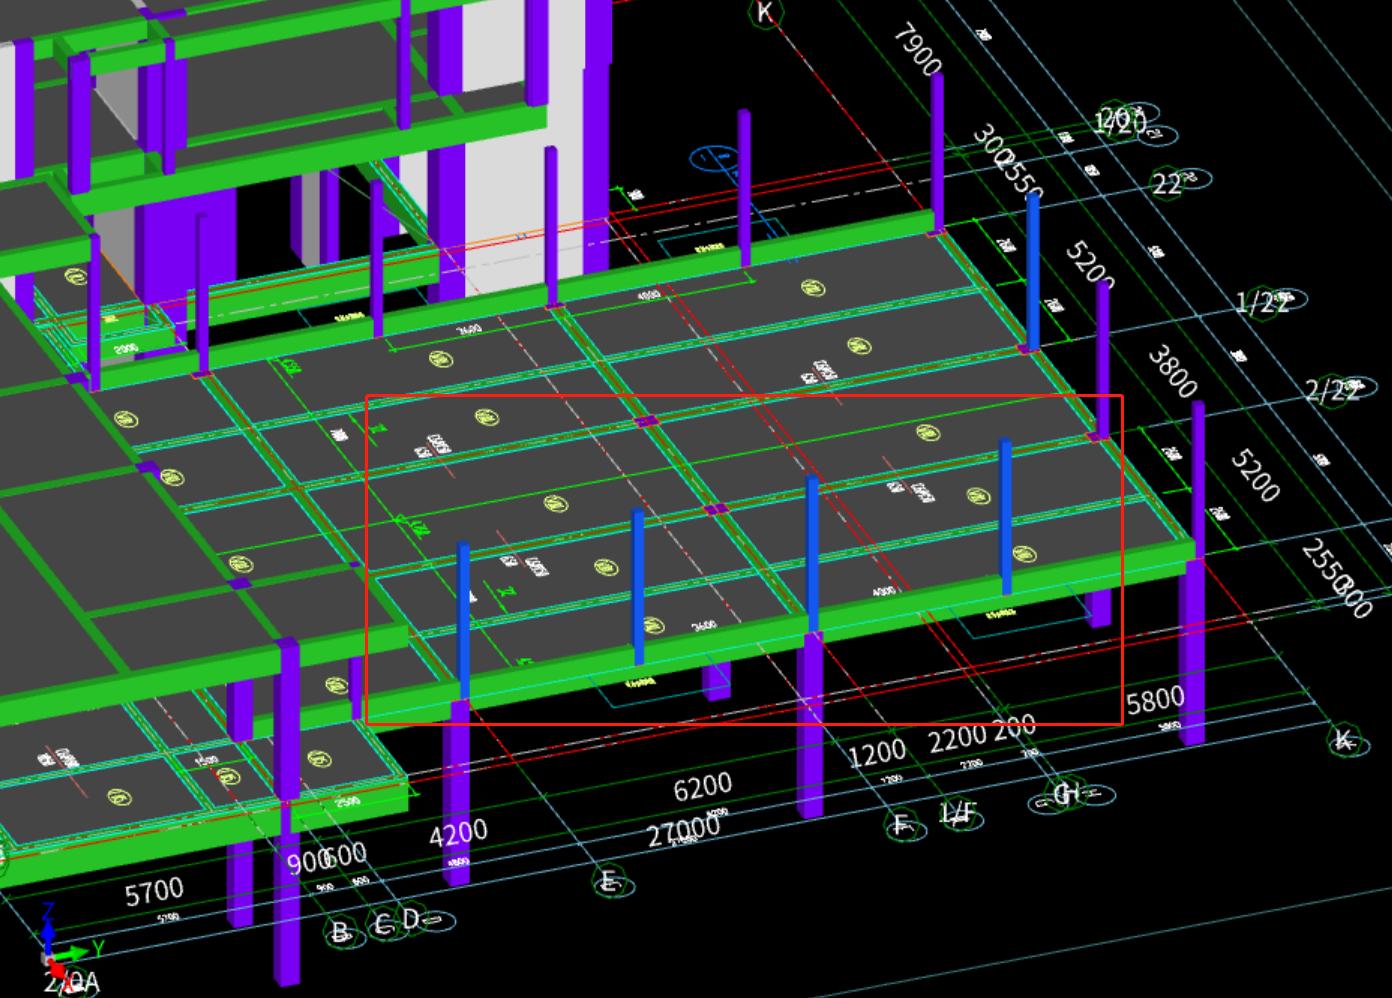Select the K axis bubble near 5800
Viewport: 1392px width, 998px height.
click(1344, 741)
